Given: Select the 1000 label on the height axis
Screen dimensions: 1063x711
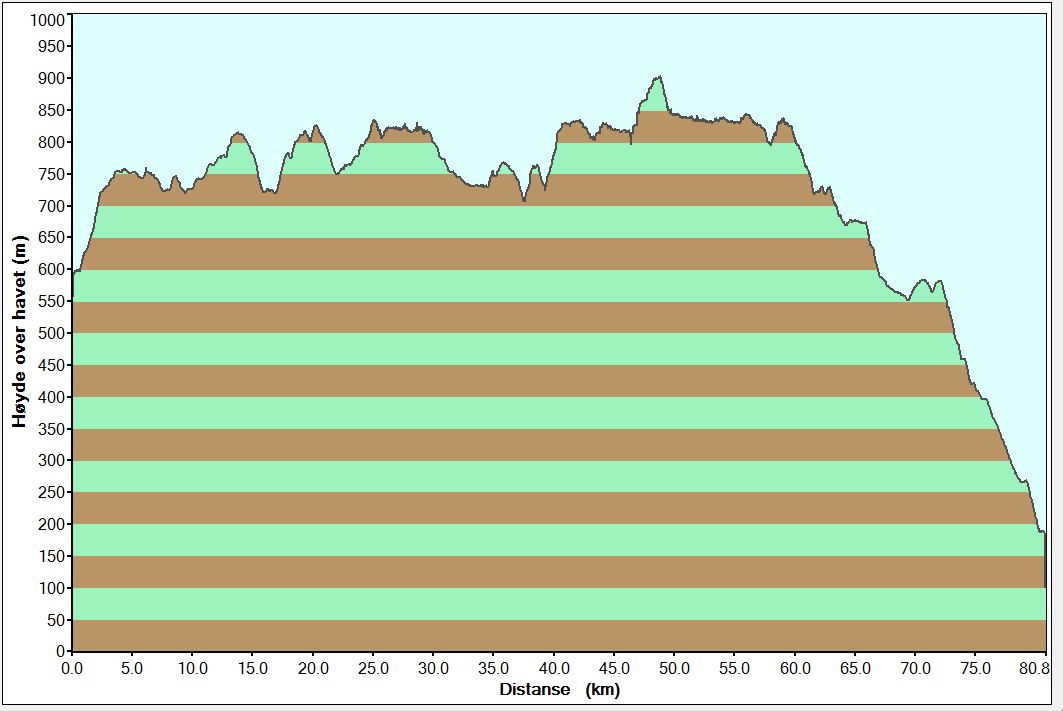Looking at the screenshot, I should click(46, 20).
